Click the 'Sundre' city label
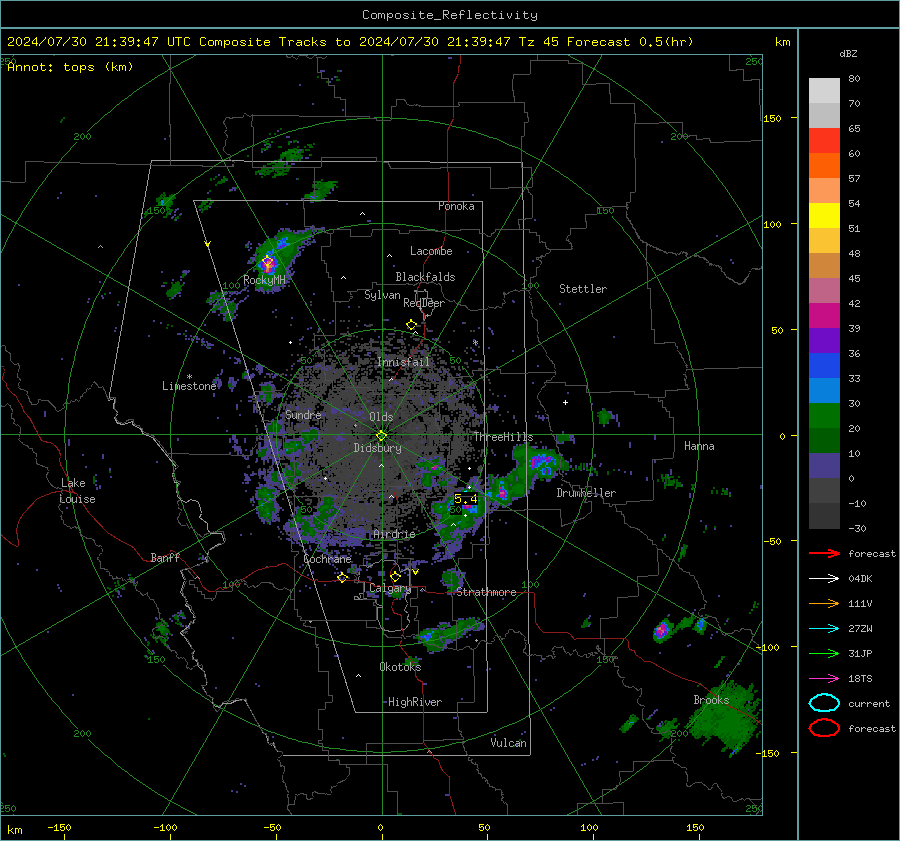 click(x=303, y=414)
